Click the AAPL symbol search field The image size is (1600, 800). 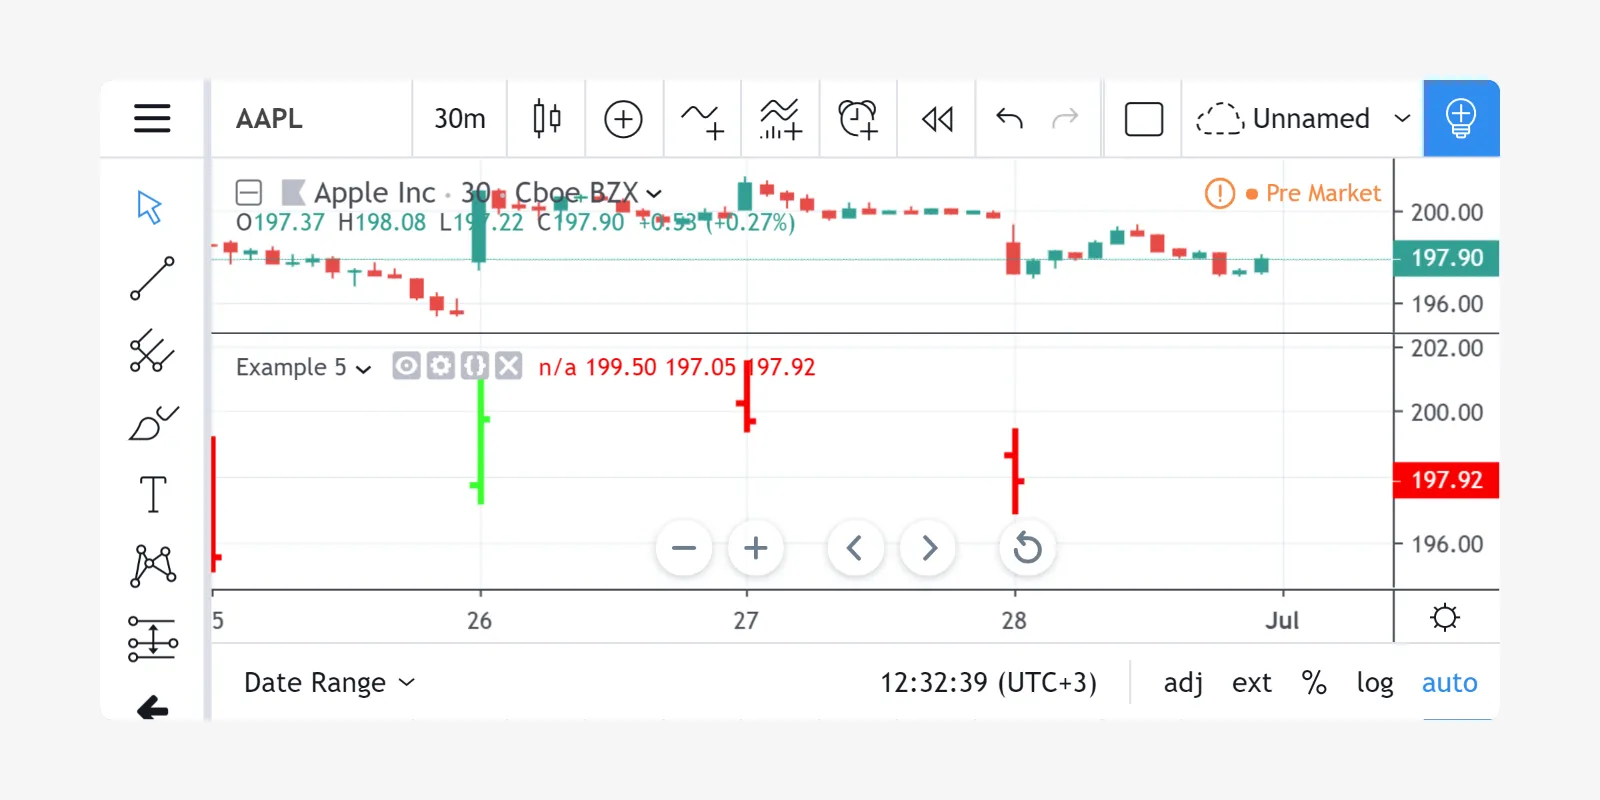point(310,118)
